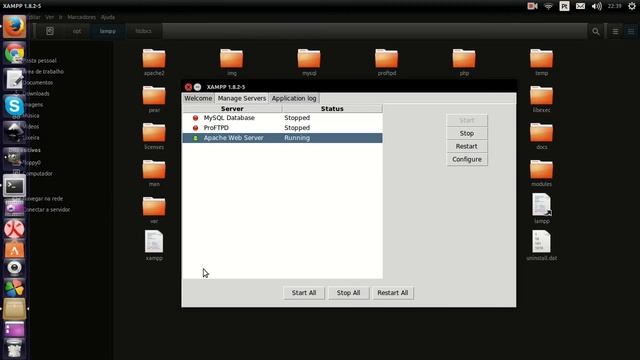The height and width of the screenshot is (360, 640).
Task: Click the Restart button
Action: [x=467, y=147]
